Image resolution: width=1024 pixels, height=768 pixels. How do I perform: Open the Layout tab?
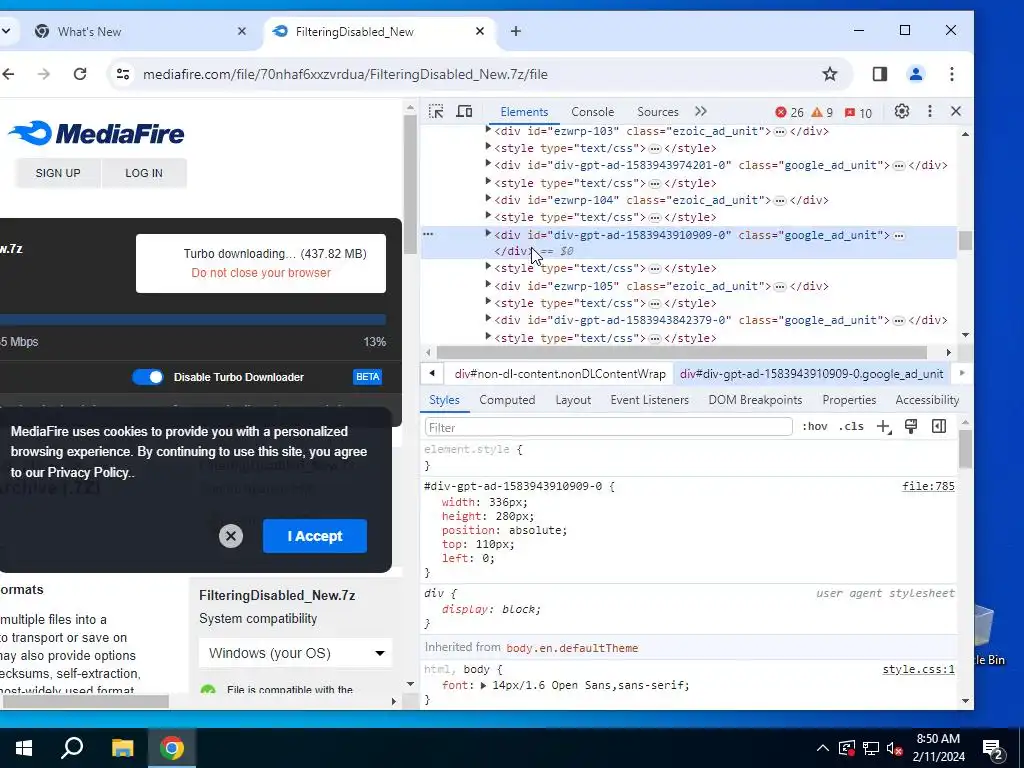573,400
